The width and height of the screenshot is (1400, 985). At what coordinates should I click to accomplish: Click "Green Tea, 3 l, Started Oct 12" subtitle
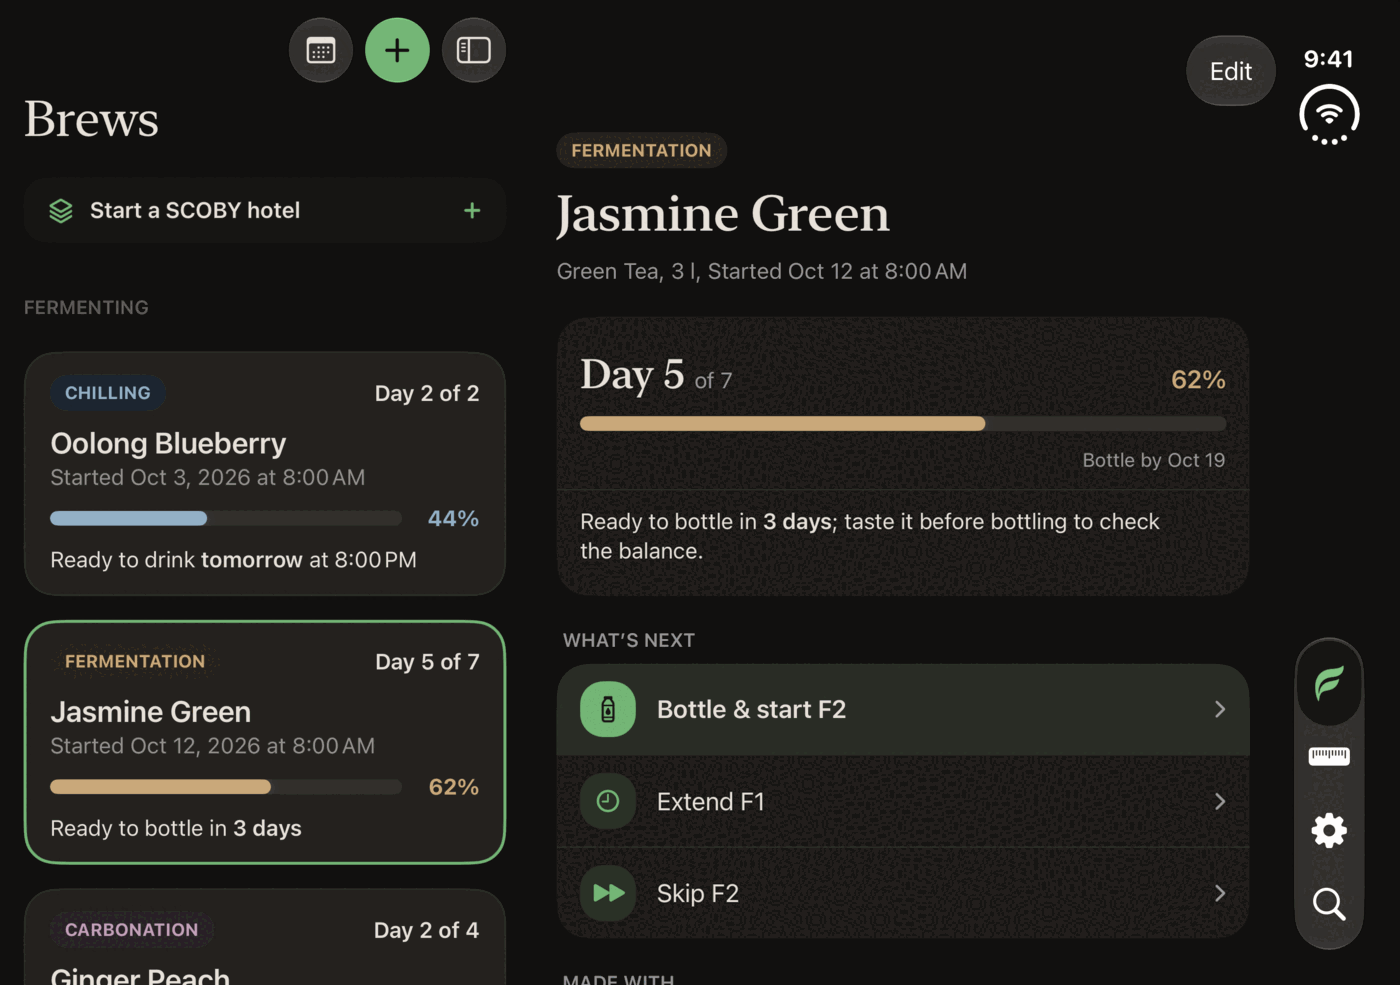tap(761, 271)
